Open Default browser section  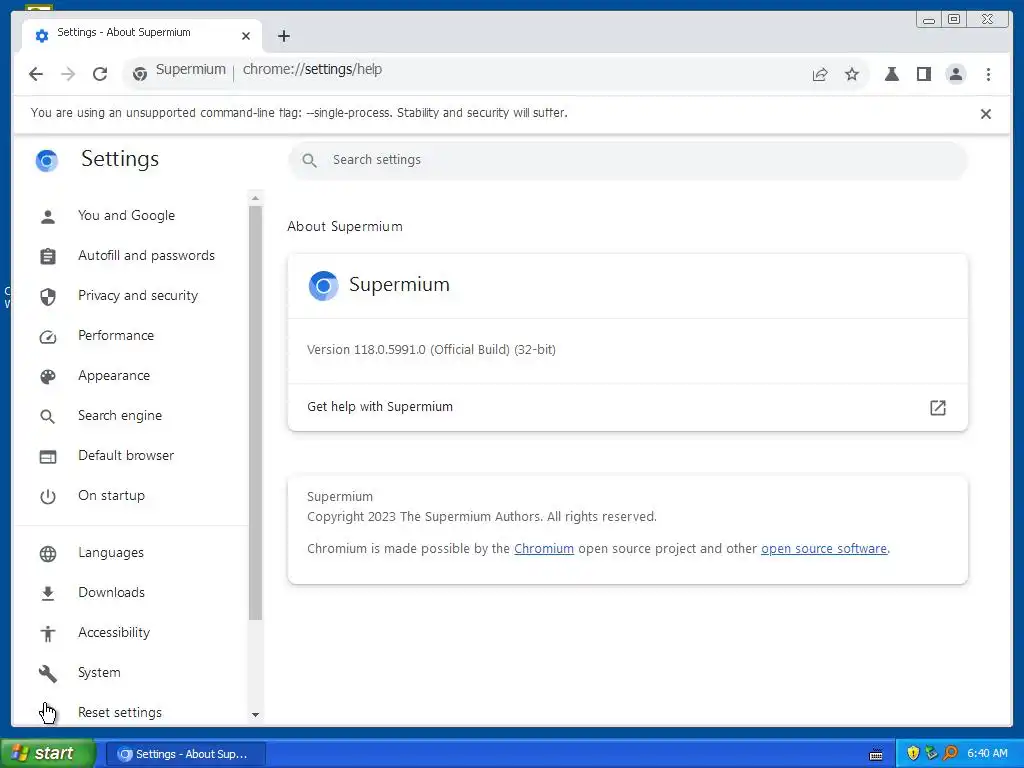pyautogui.click(x=126, y=455)
